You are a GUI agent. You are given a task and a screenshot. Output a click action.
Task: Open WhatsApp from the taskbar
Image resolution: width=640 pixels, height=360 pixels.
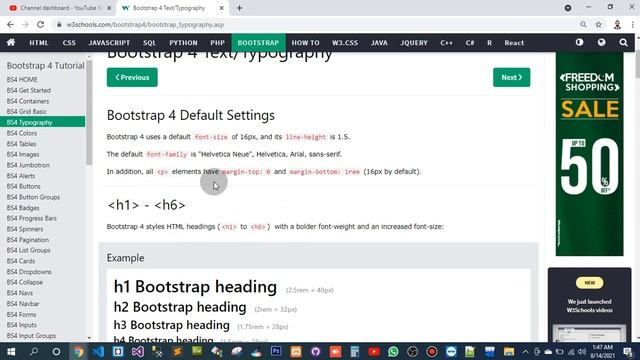click(x=393, y=351)
